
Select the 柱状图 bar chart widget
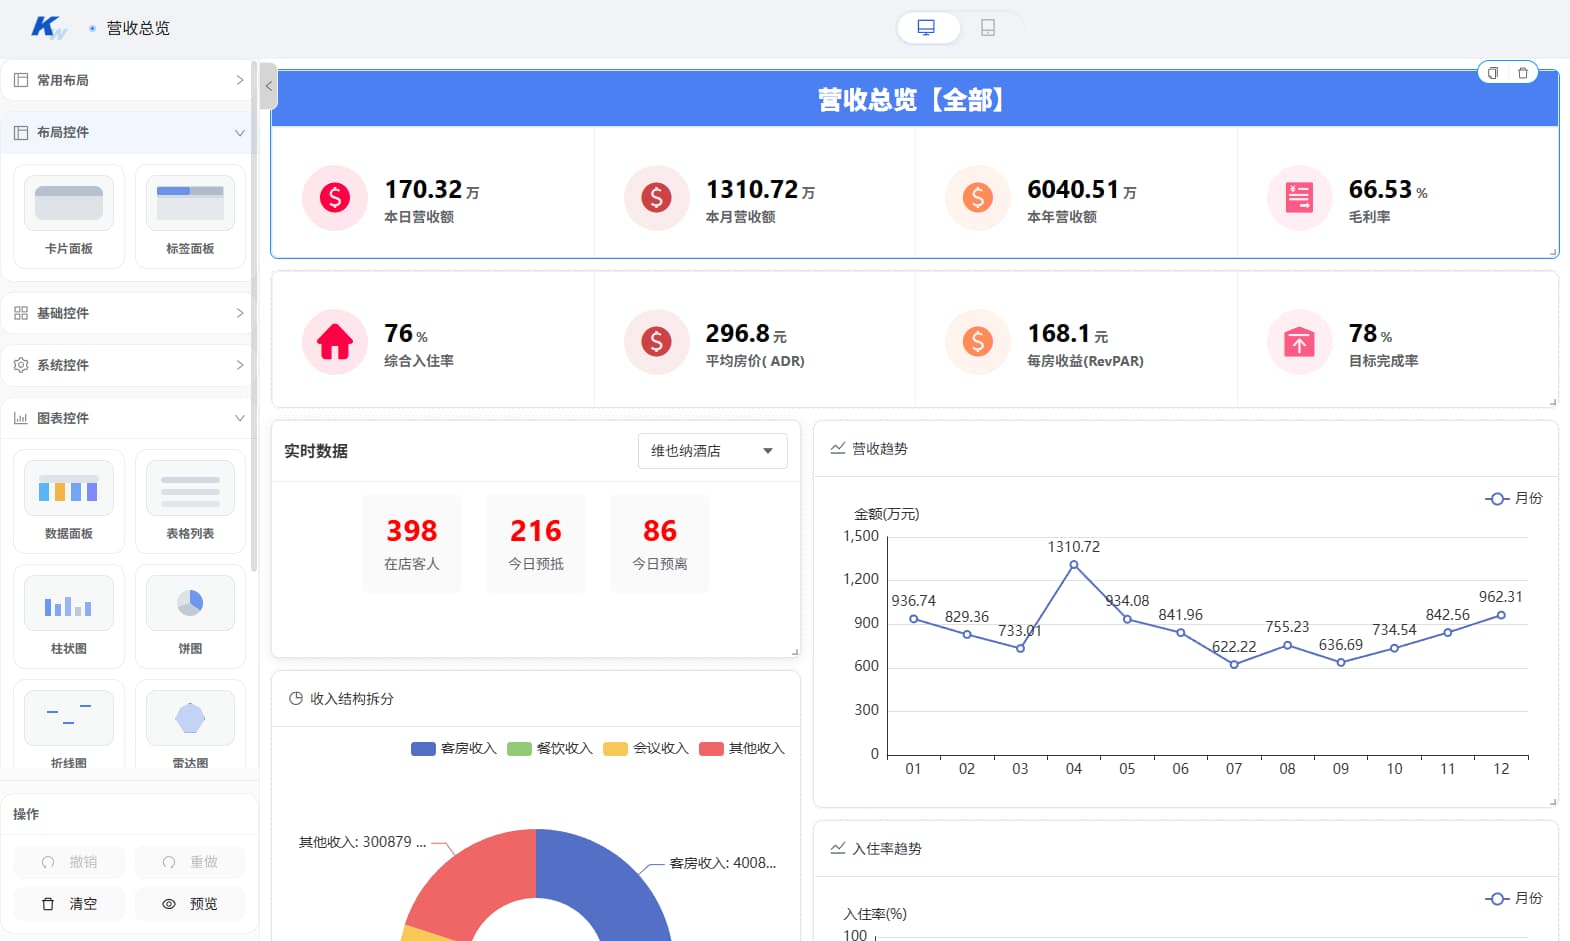[69, 617]
